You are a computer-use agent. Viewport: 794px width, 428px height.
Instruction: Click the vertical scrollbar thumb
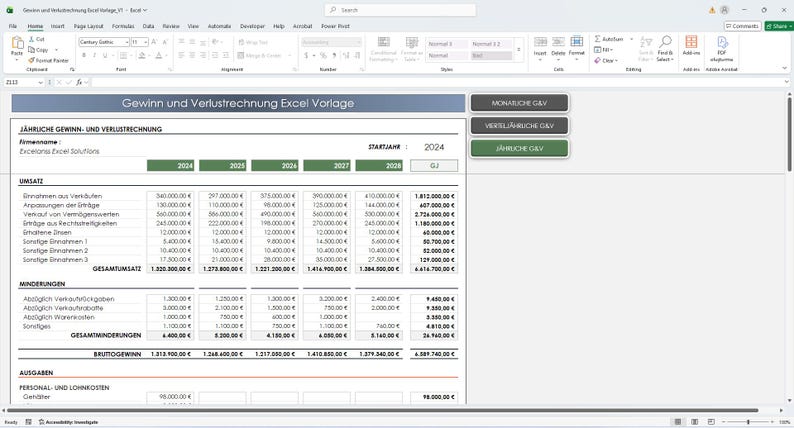(x=789, y=134)
